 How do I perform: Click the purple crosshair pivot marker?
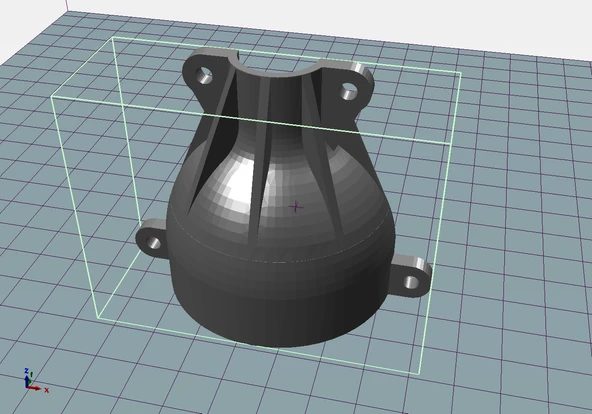[296, 206]
